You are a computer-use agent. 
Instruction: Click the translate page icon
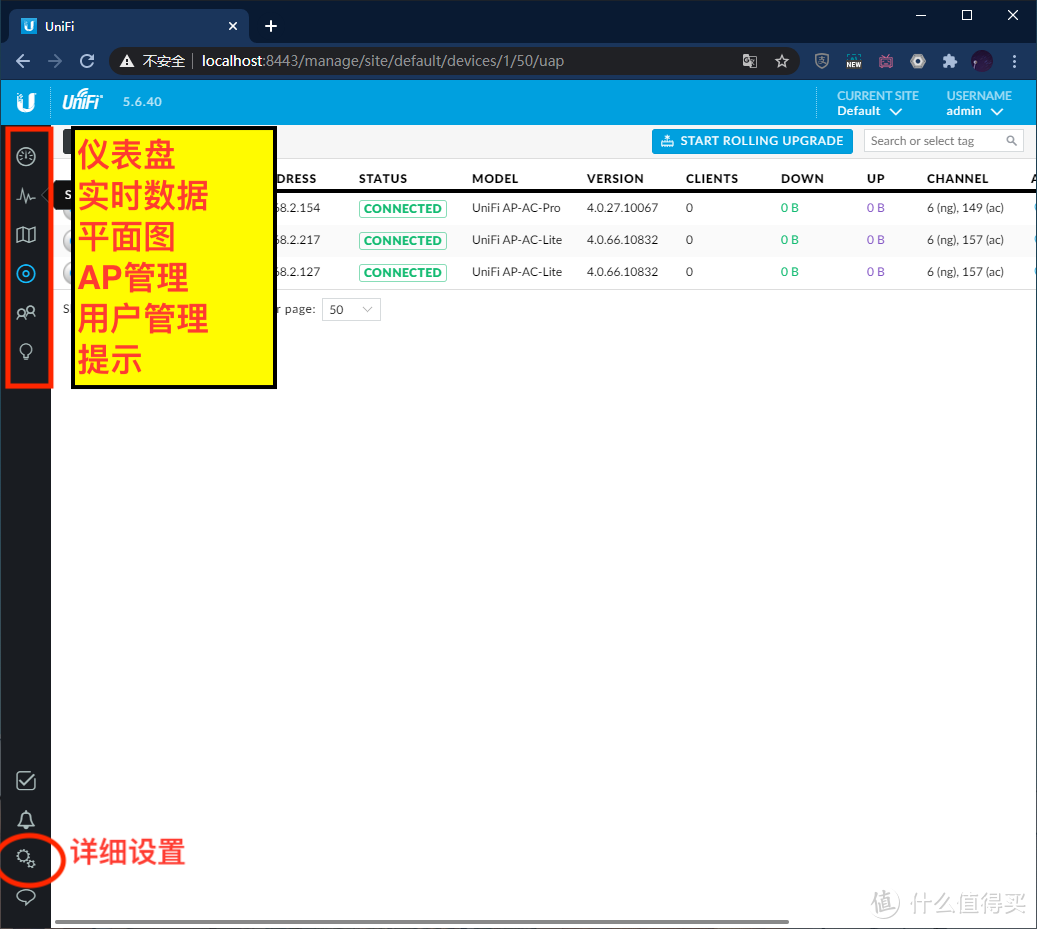[749, 61]
